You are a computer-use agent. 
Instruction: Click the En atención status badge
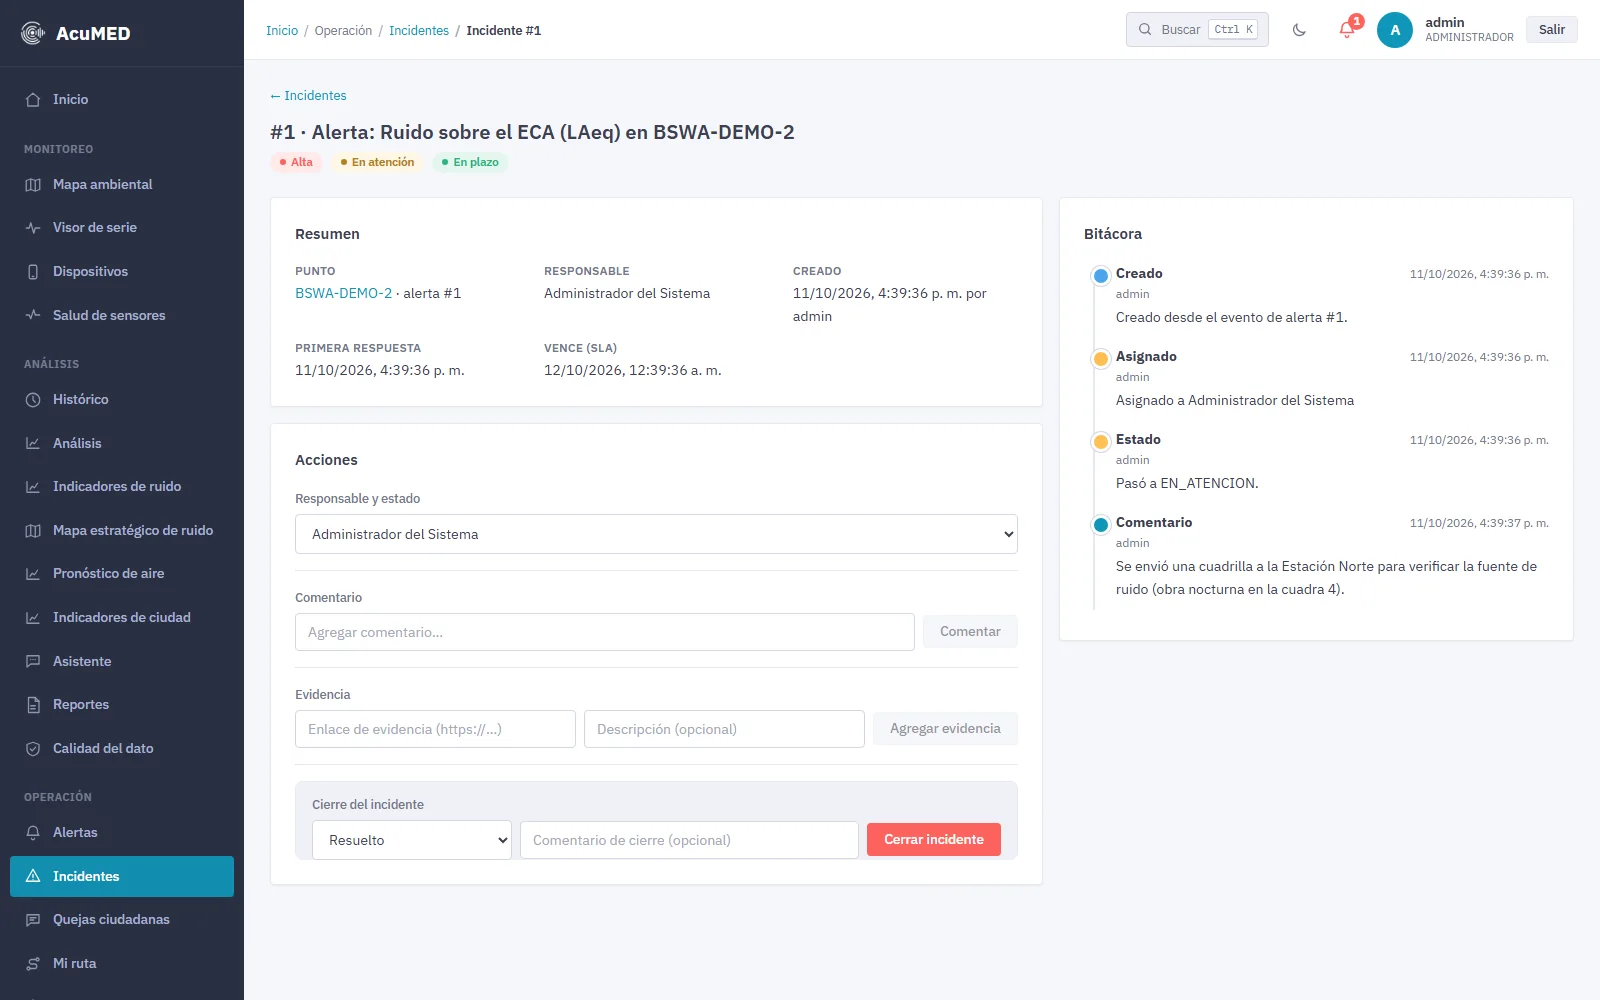pyautogui.click(x=377, y=162)
